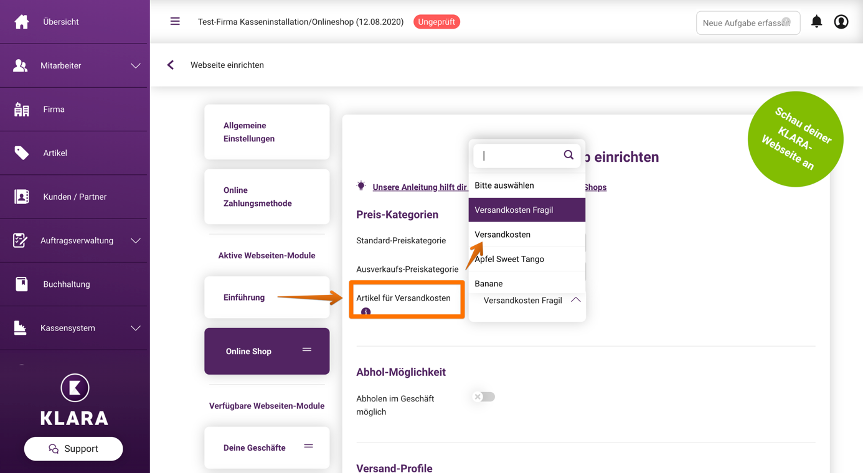Click Schau deiner KLARA-Webseite an badge
Image resolution: width=864 pixels, height=474 pixels.
[795, 139]
